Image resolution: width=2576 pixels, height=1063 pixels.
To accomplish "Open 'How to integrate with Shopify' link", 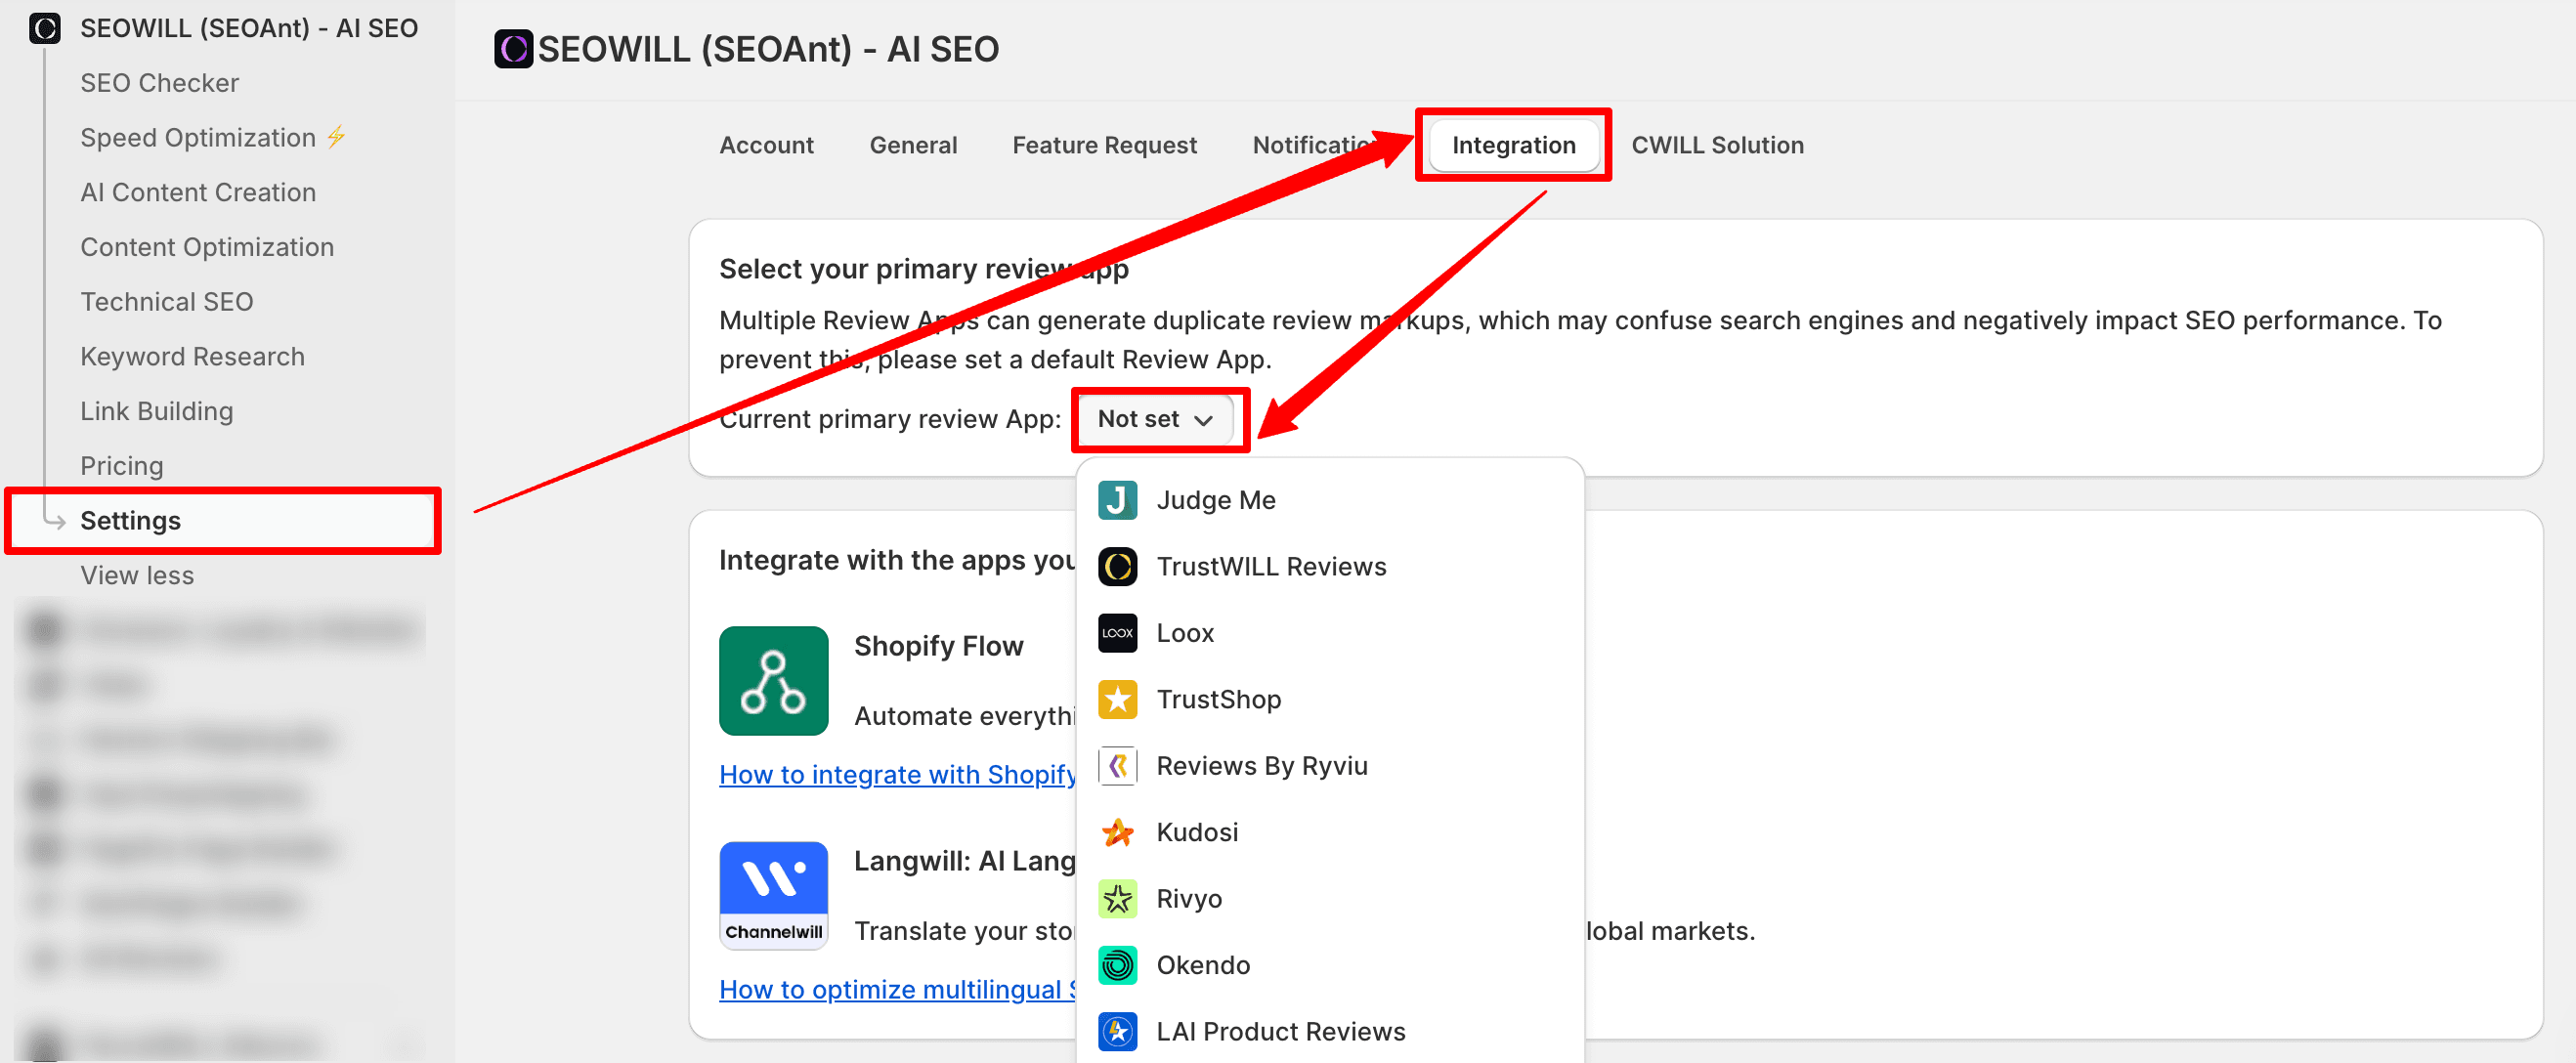I will click(x=897, y=774).
